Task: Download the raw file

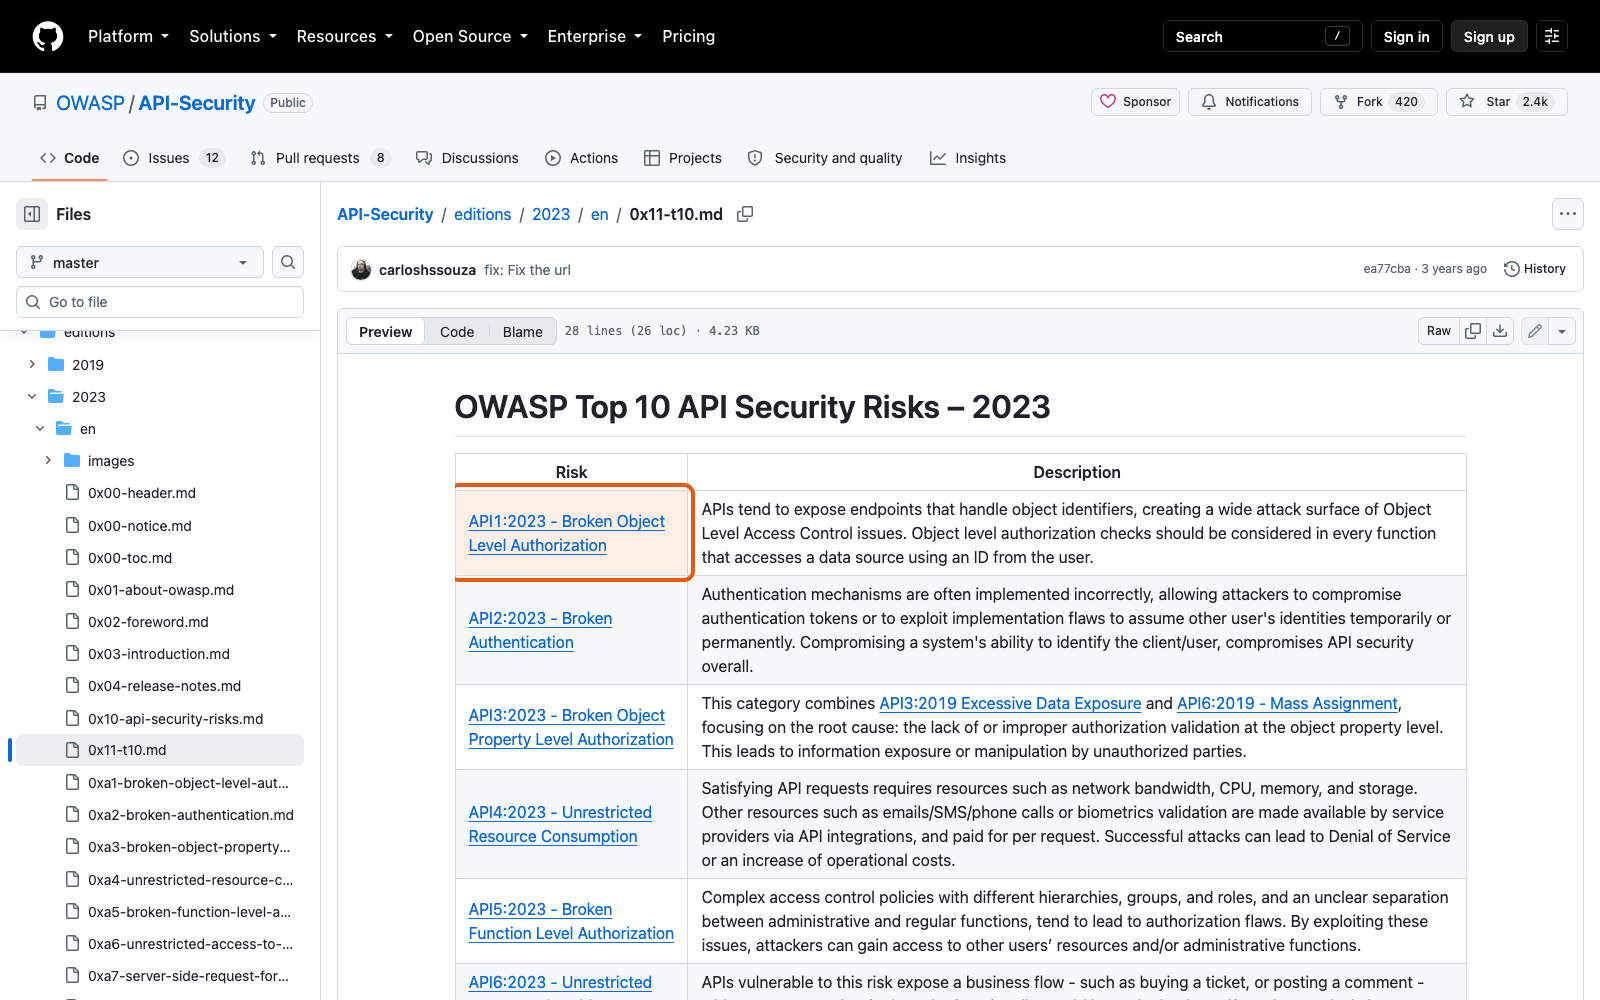Action: click(1500, 331)
